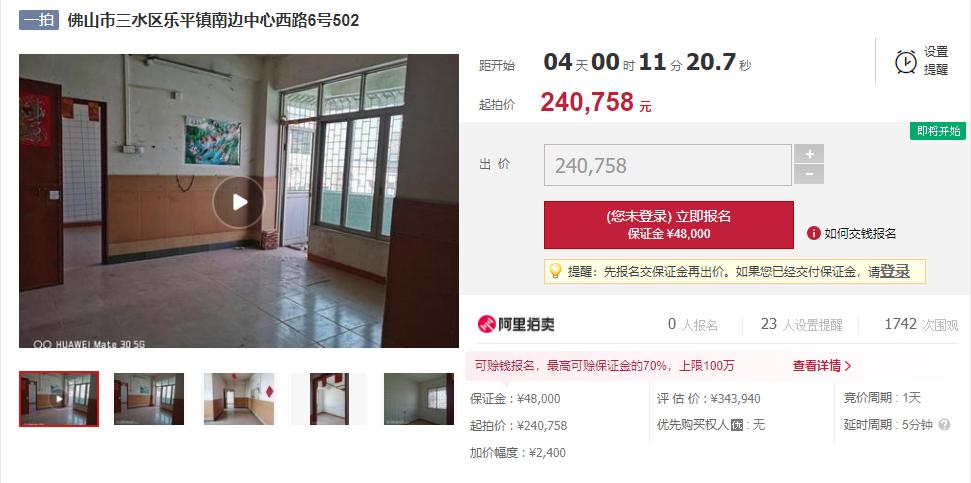This screenshot has width=971, height=483.
Task: Click the plus button to increase bid
Action: 809,154
